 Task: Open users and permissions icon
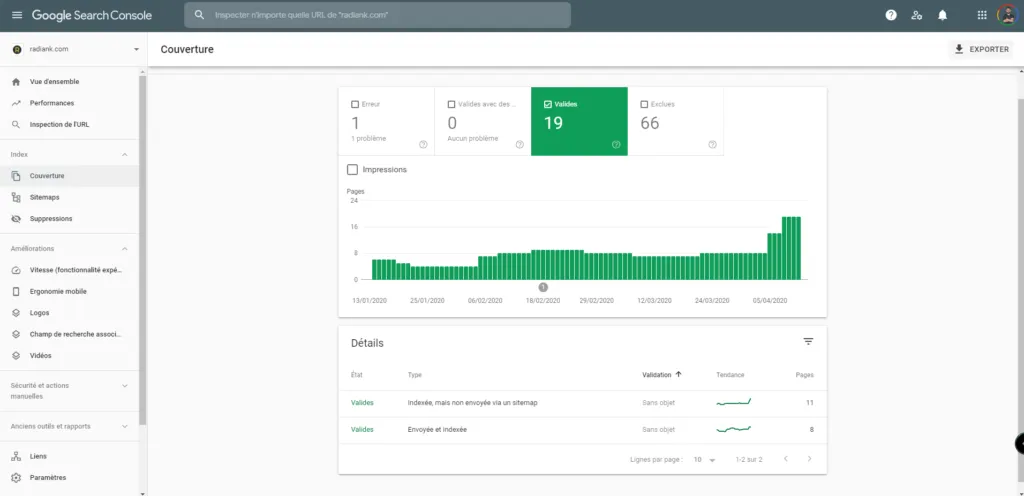(x=917, y=15)
